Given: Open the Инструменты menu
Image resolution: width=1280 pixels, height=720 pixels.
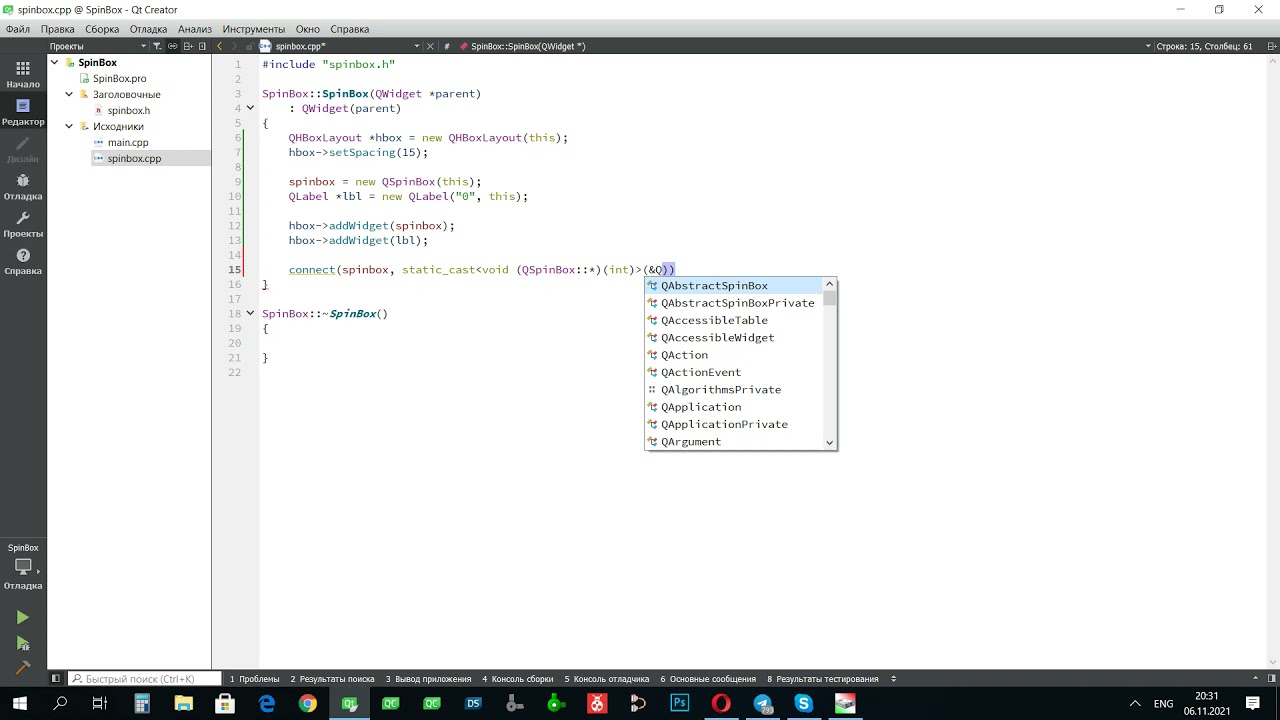Looking at the screenshot, I should pos(254,29).
